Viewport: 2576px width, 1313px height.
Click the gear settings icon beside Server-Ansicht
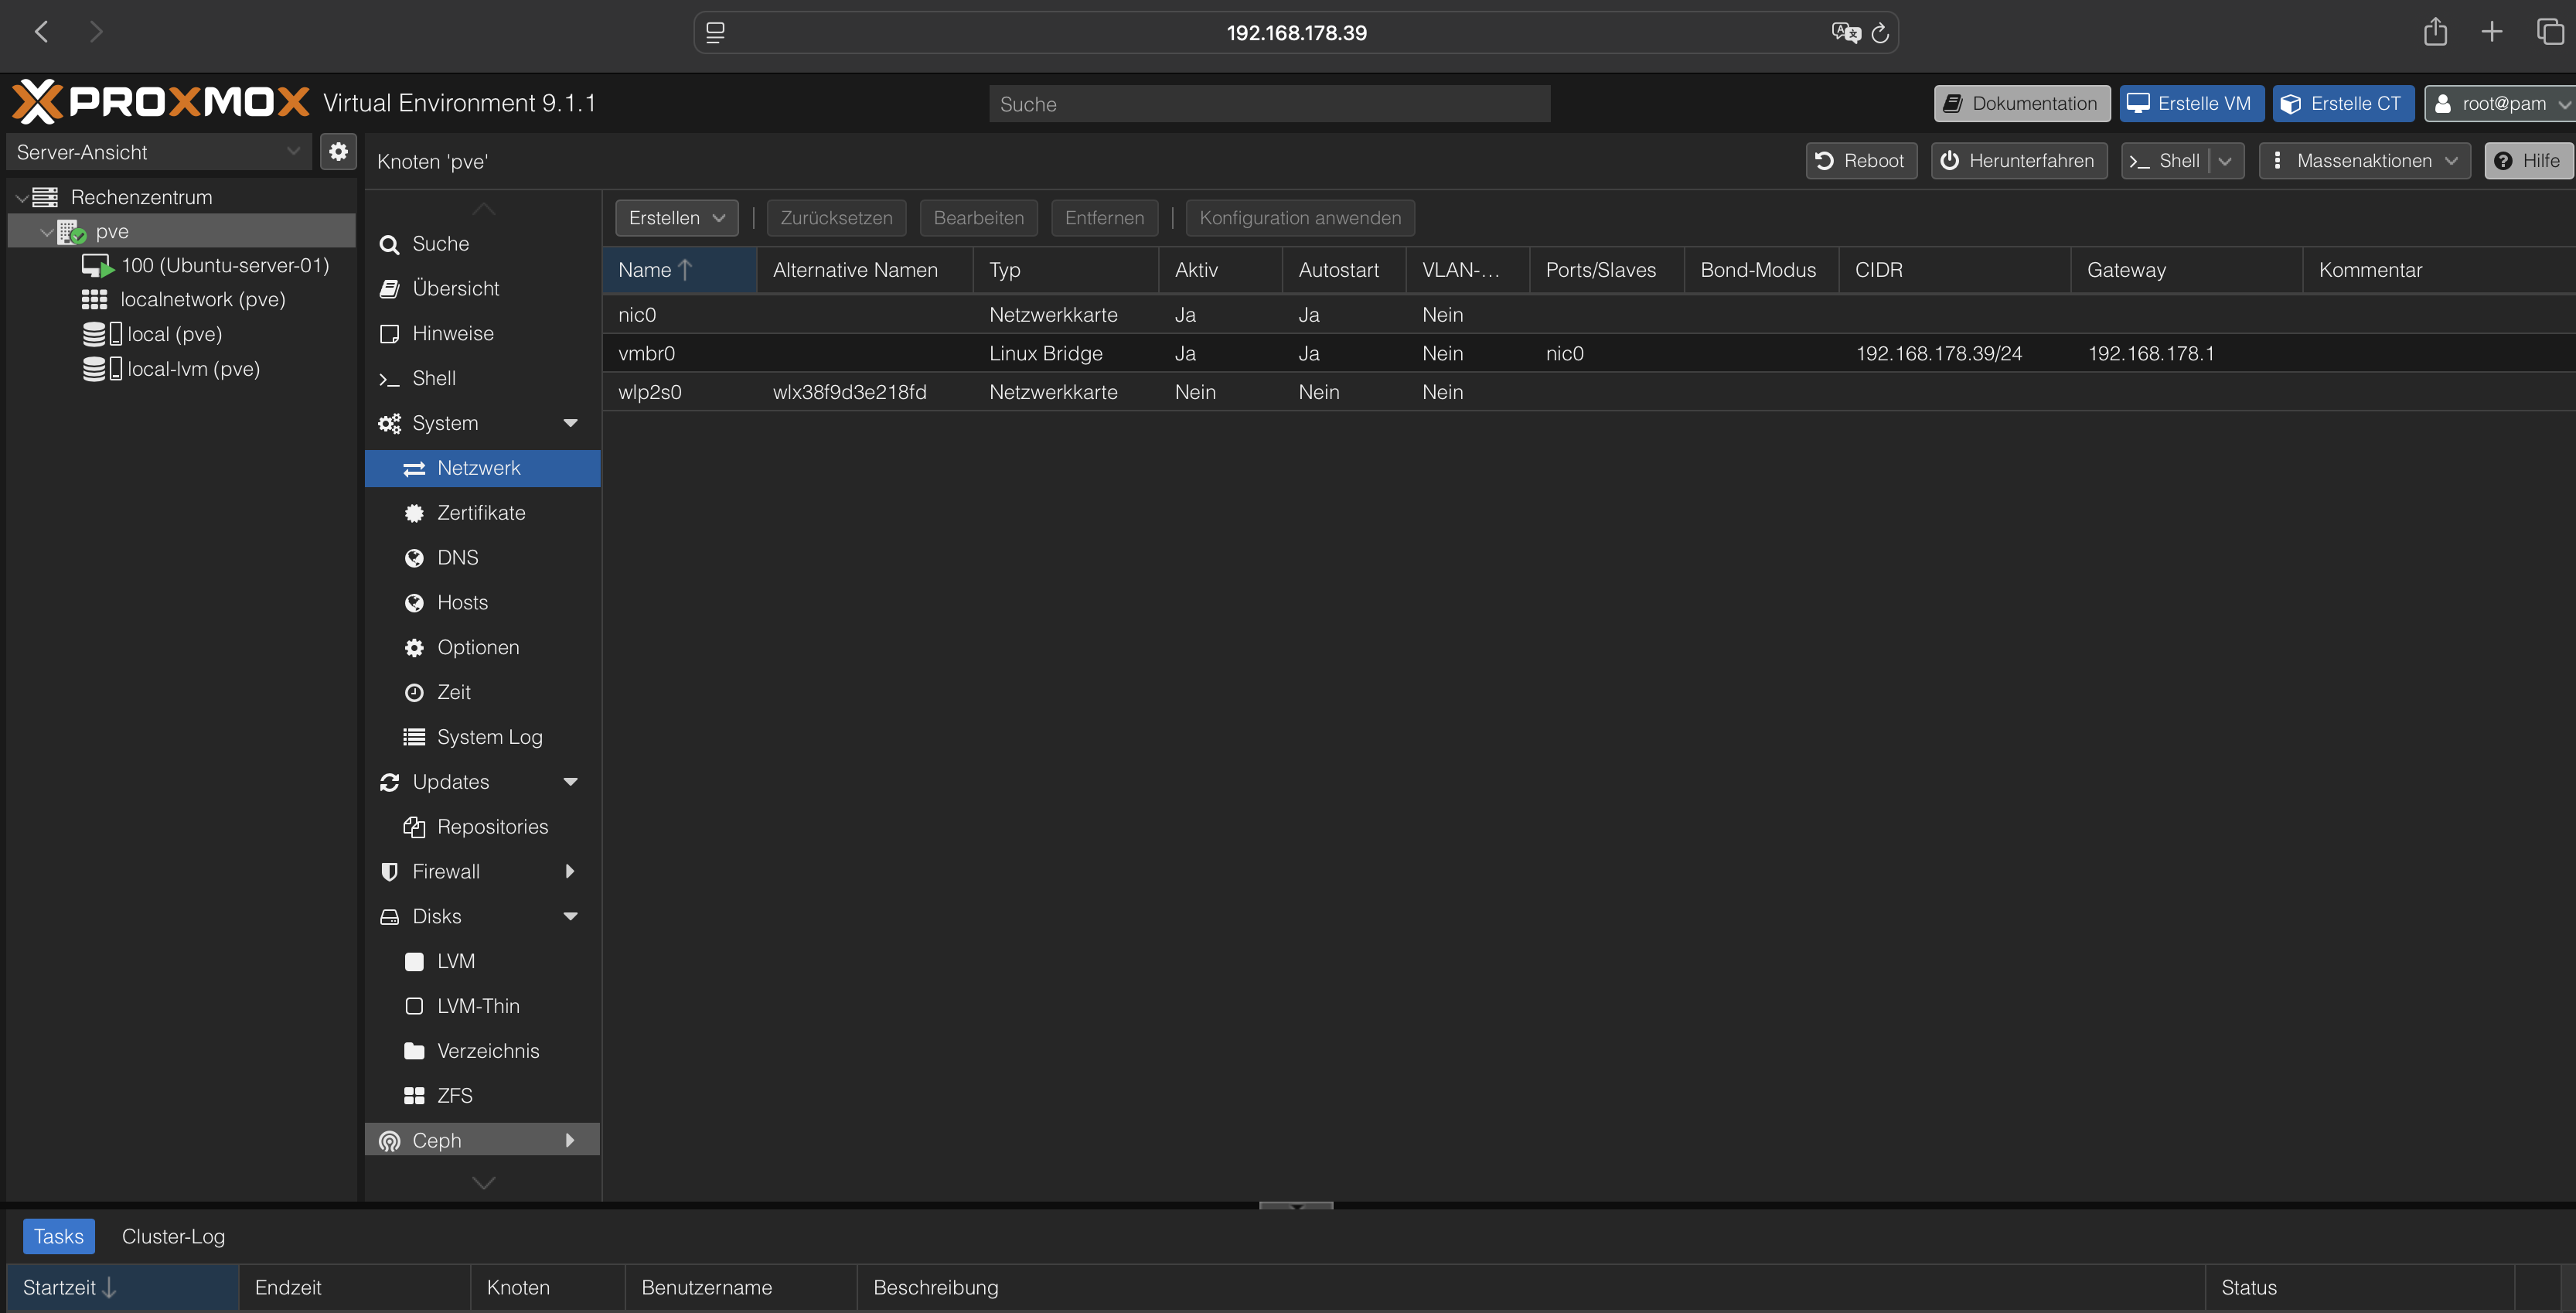pyautogui.click(x=338, y=152)
